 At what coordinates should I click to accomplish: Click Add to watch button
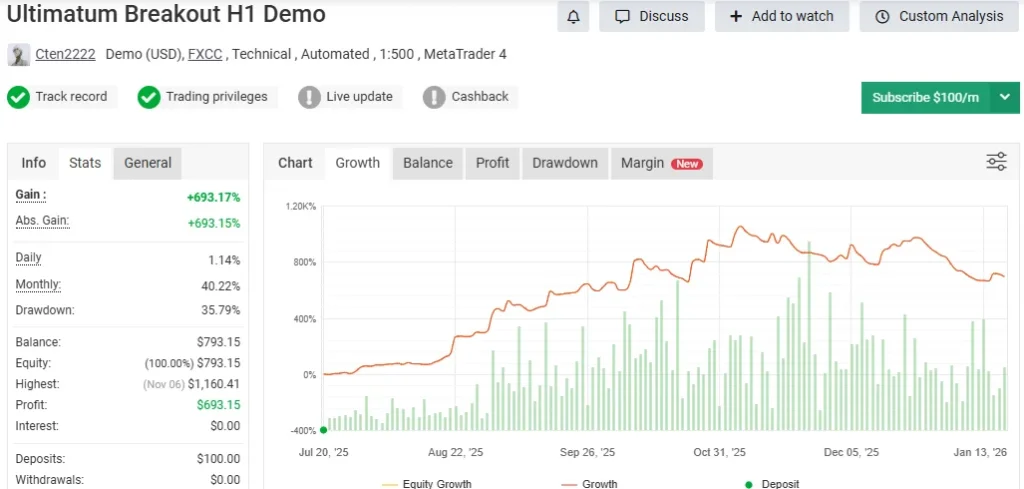coord(782,16)
